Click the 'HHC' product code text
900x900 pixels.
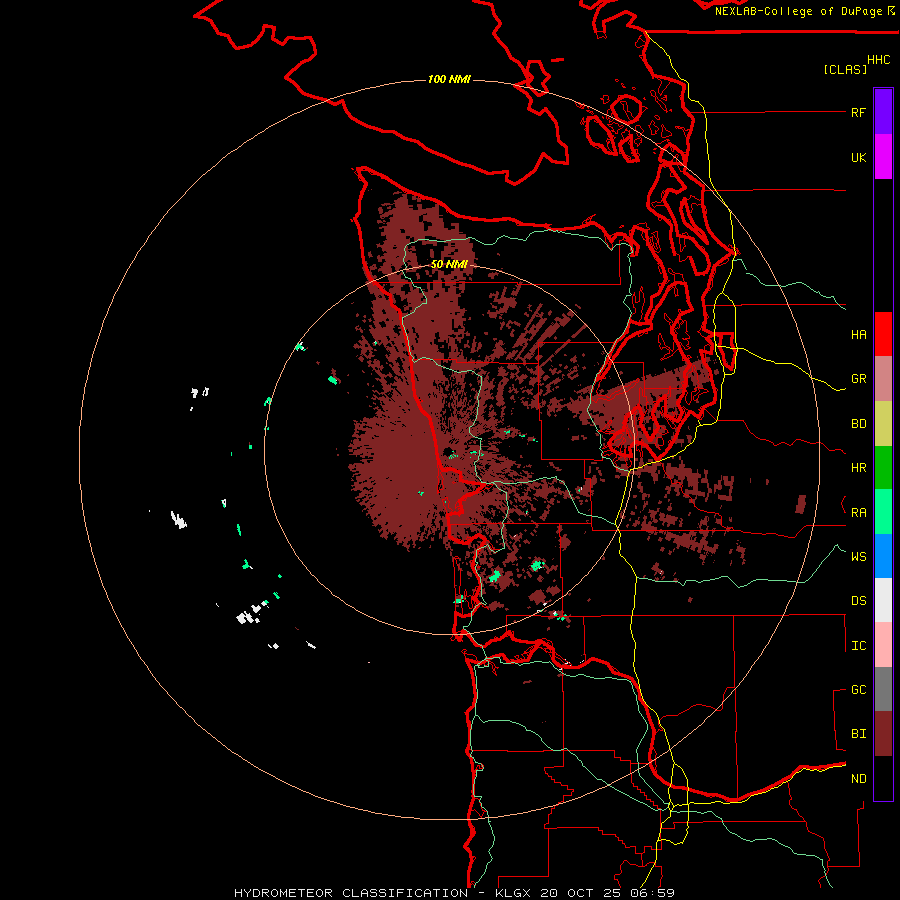click(x=878, y=60)
